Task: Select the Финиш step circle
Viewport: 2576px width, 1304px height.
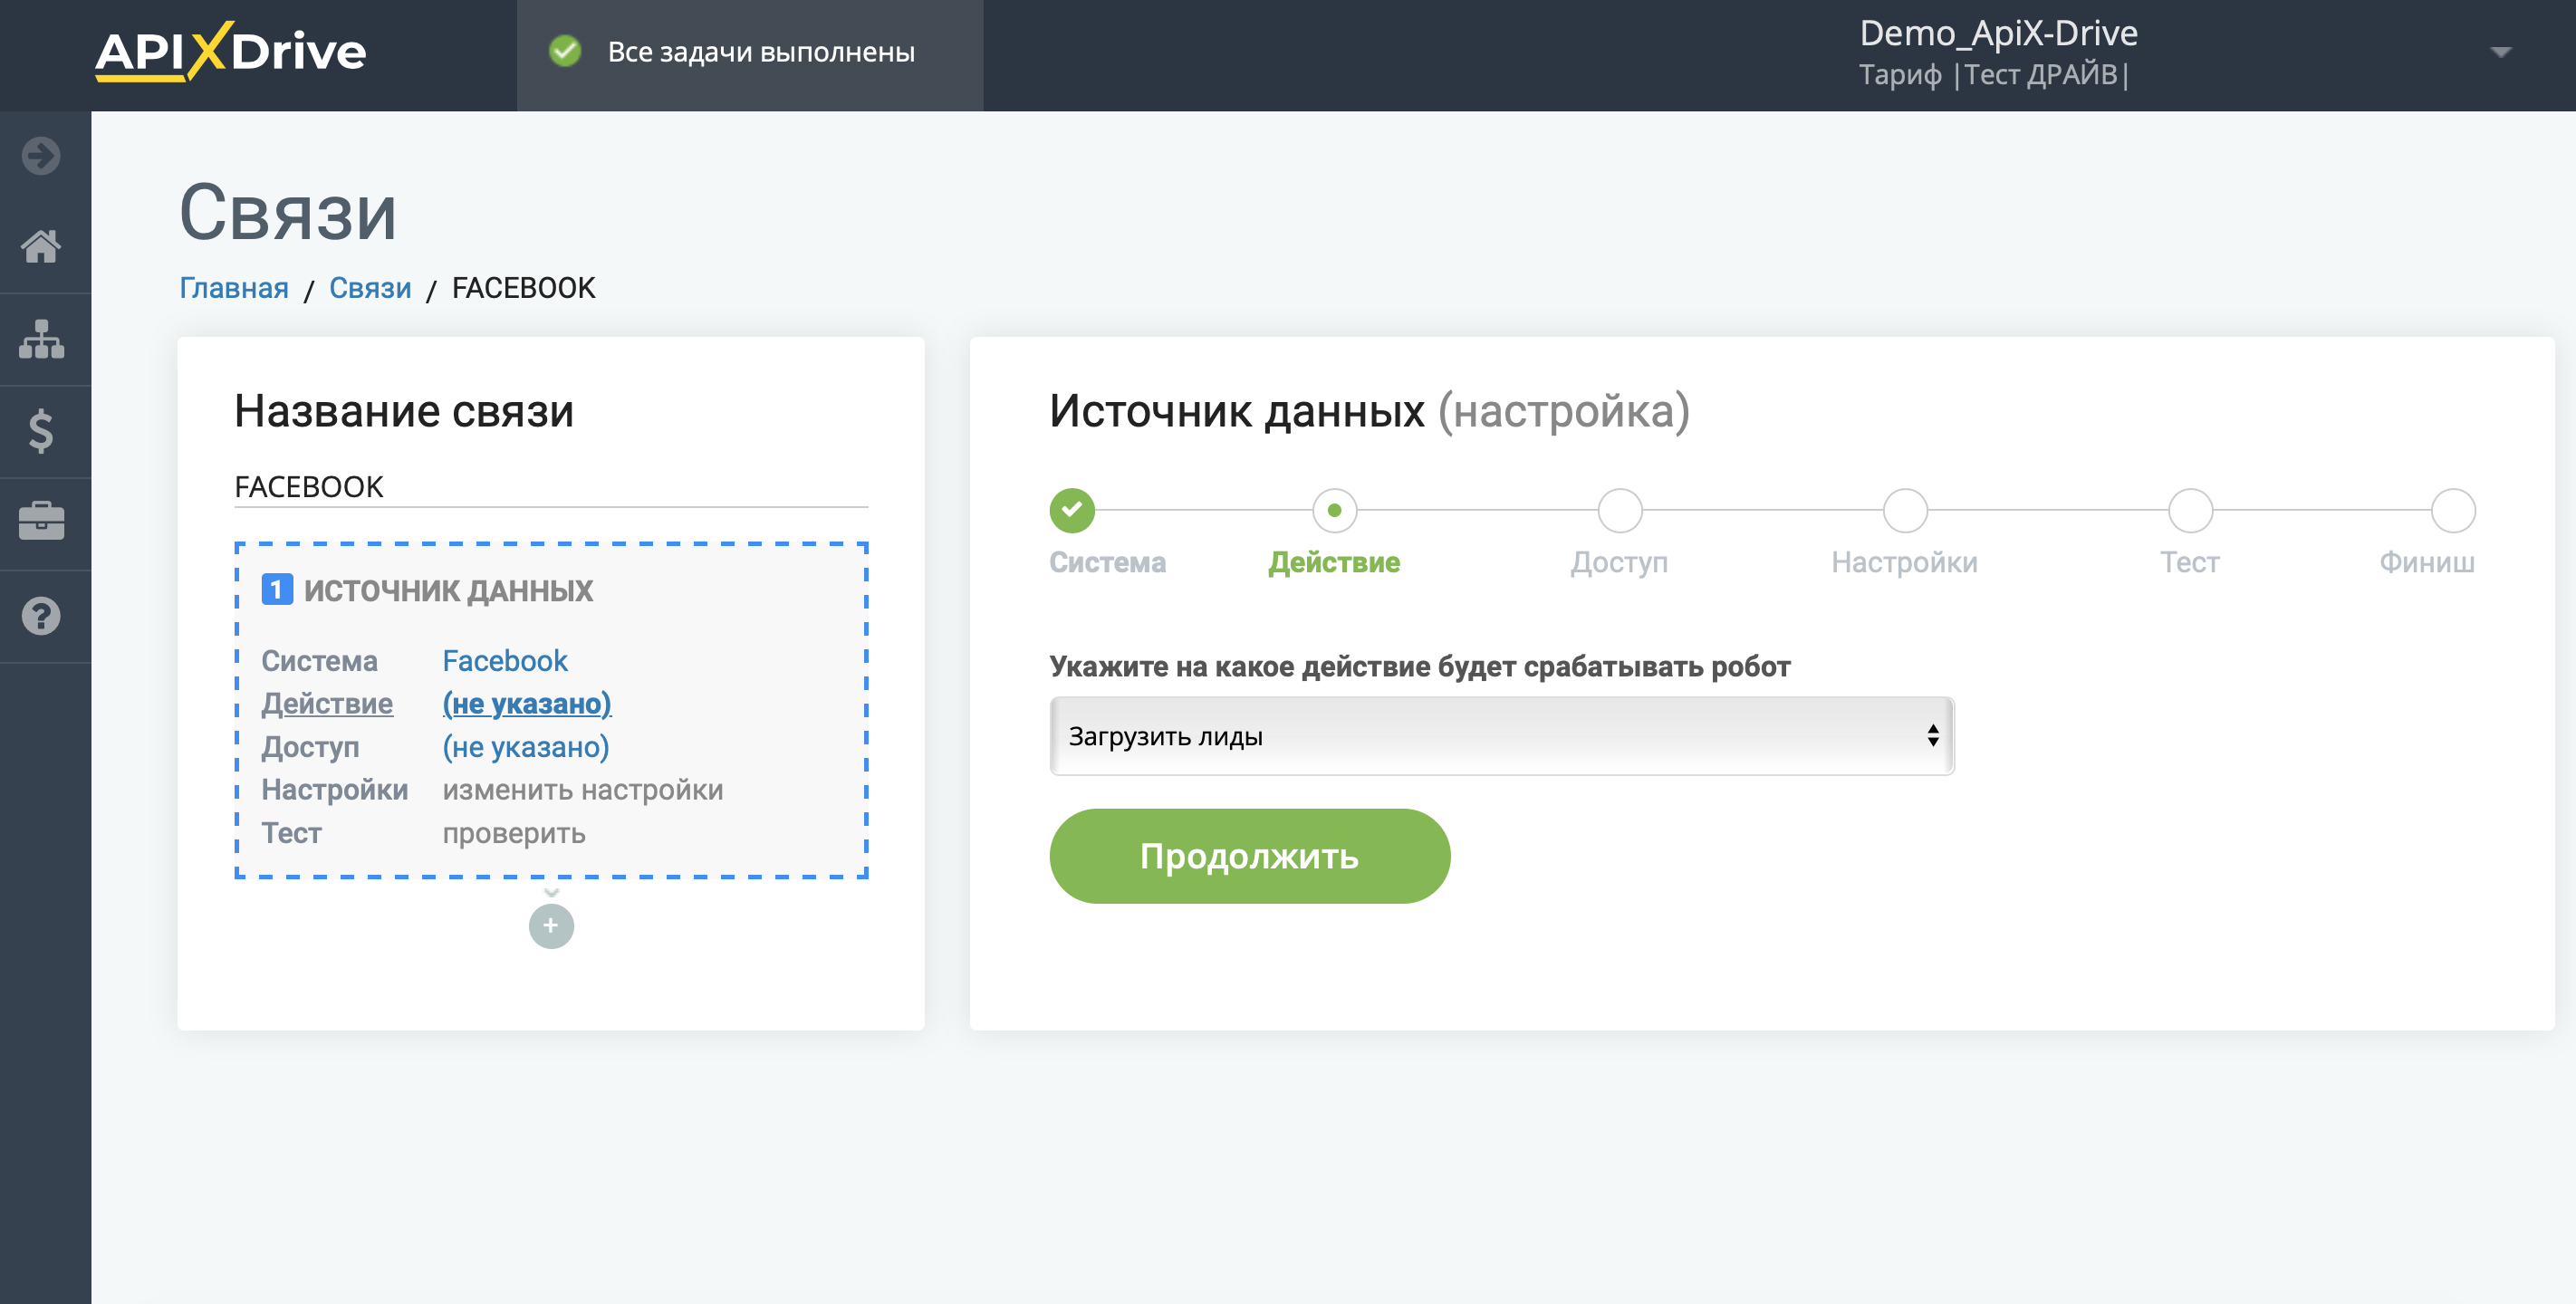Action: [x=2453, y=511]
